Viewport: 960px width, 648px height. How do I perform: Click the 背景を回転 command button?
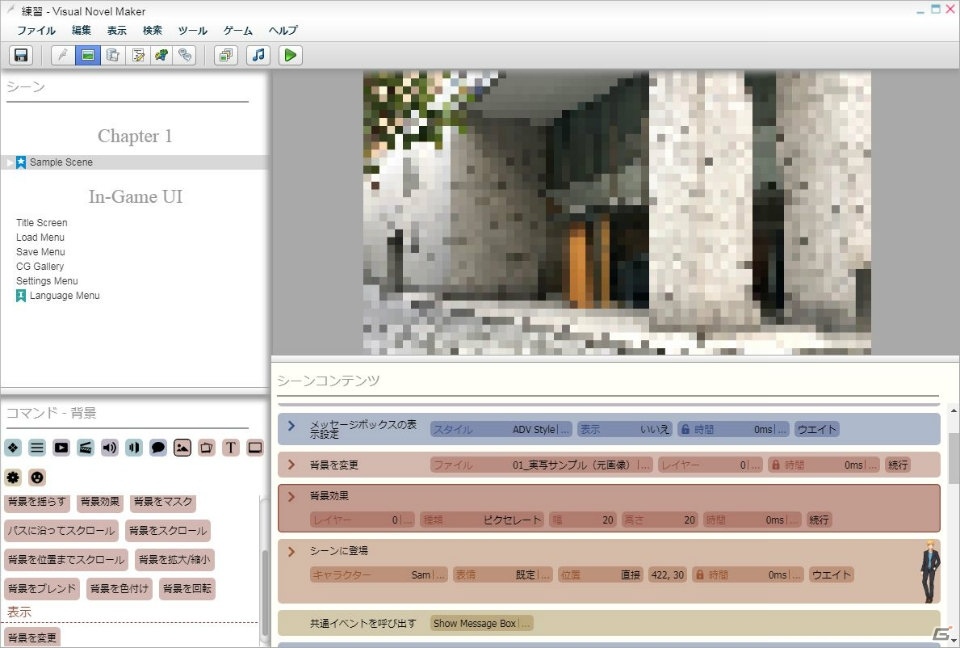point(187,589)
